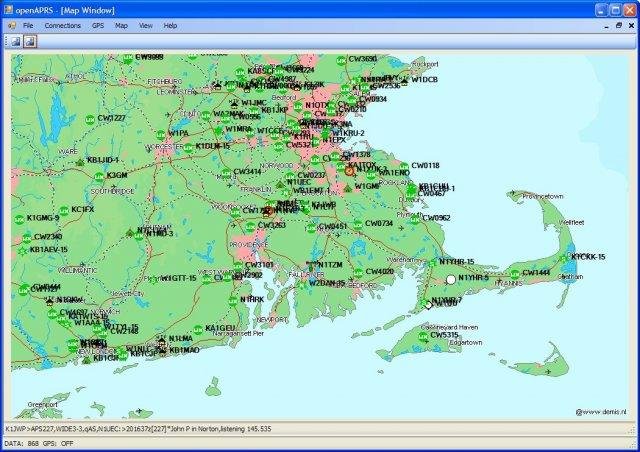Image resolution: width=640 pixels, height=452 pixels.
Task: Click the W1KRU-2 station label
Action: click(348, 133)
